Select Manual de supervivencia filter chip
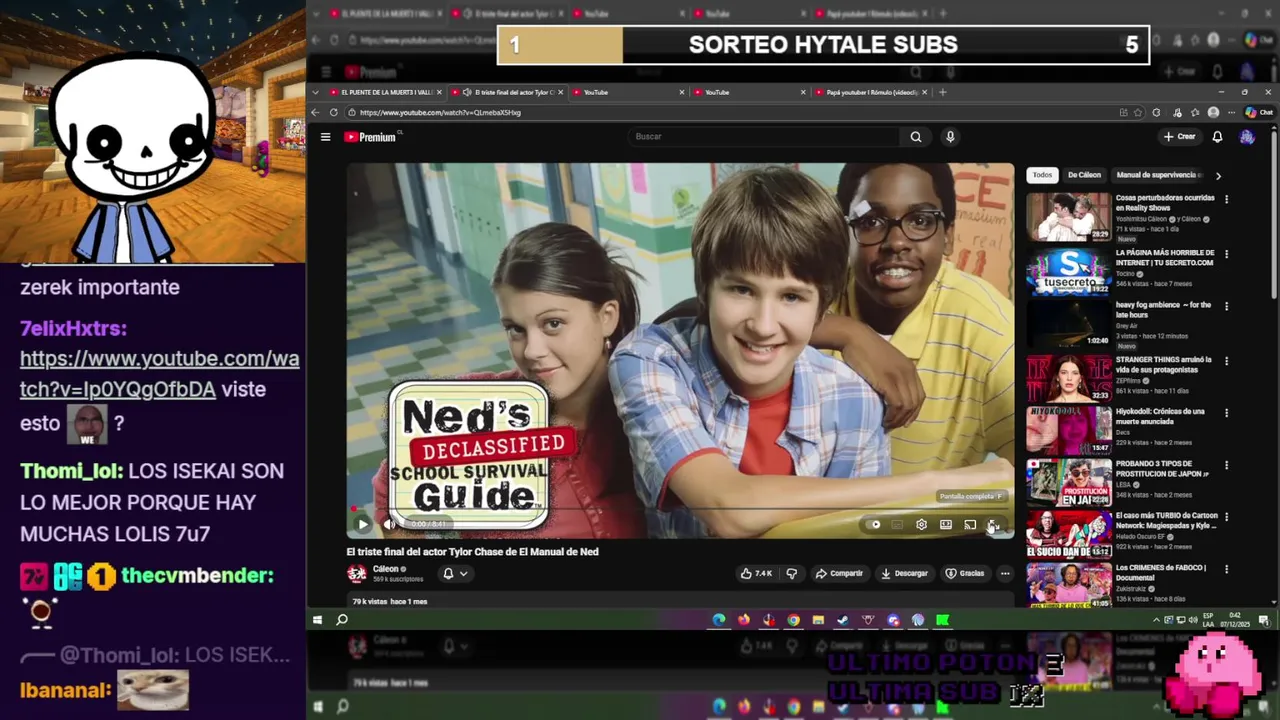This screenshot has height=720, width=1280. tap(1159, 175)
